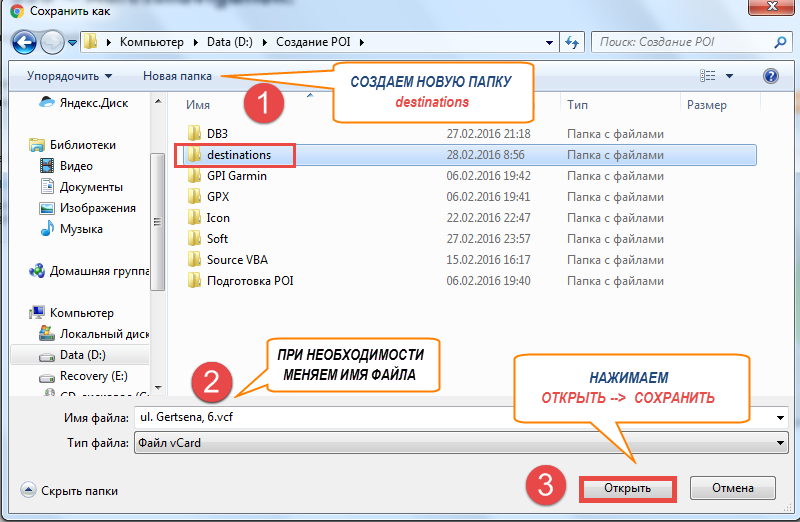800x522 pixels.
Task: Expand the address bar path dropdown arrow
Action: [x=549, y=43]
